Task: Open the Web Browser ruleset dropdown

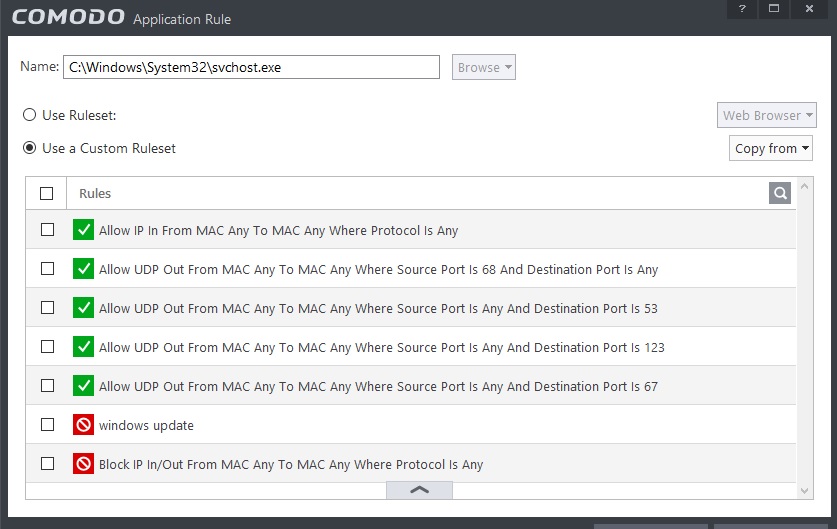Action: tap(767, 115)
